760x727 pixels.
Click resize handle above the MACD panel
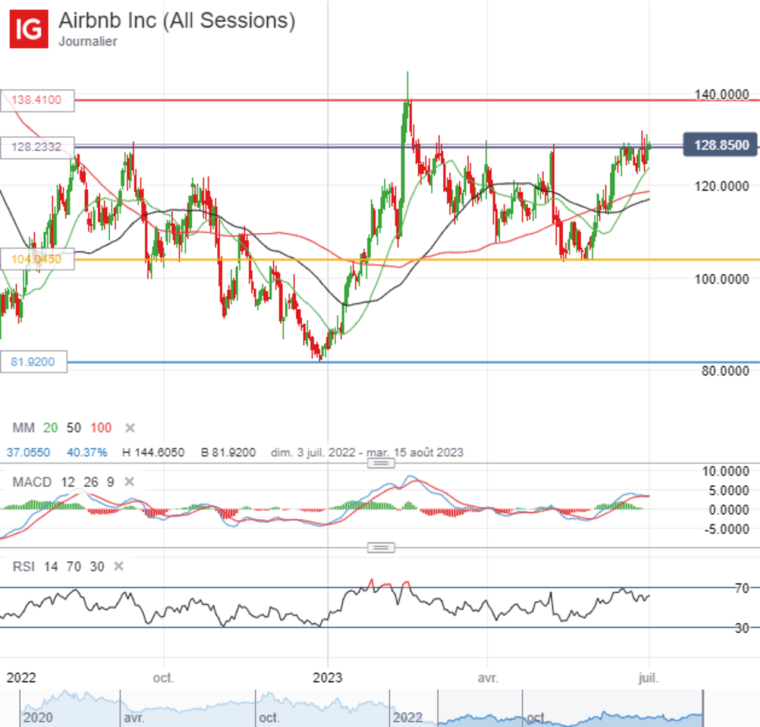pos(380,463)
